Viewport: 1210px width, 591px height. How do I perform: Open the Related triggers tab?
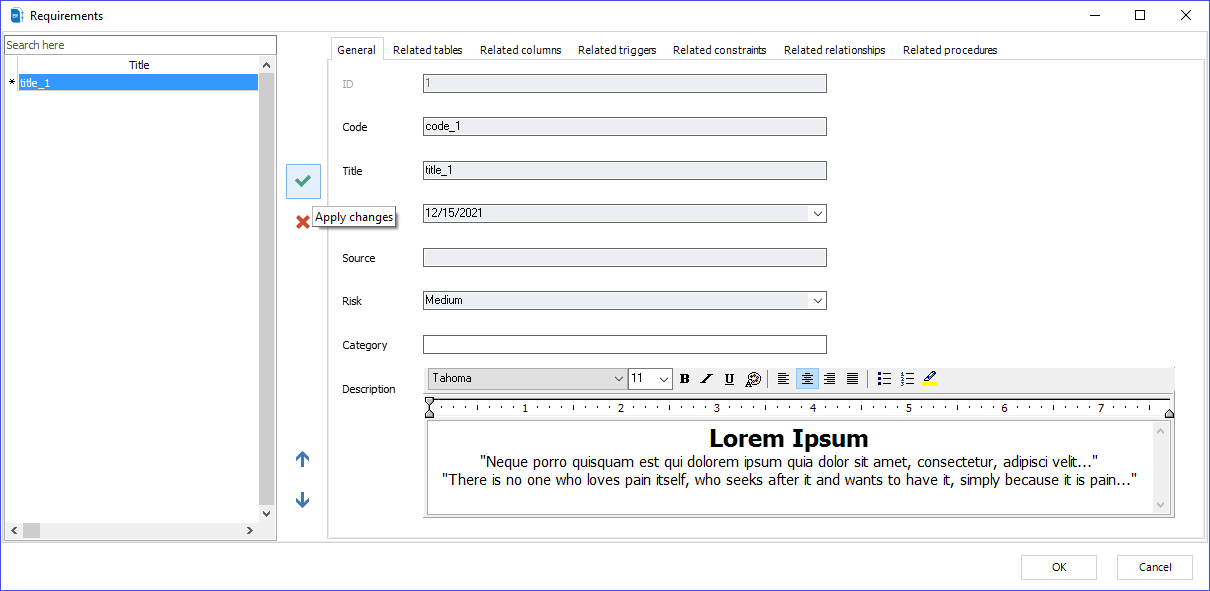click(x=617, y=49)
